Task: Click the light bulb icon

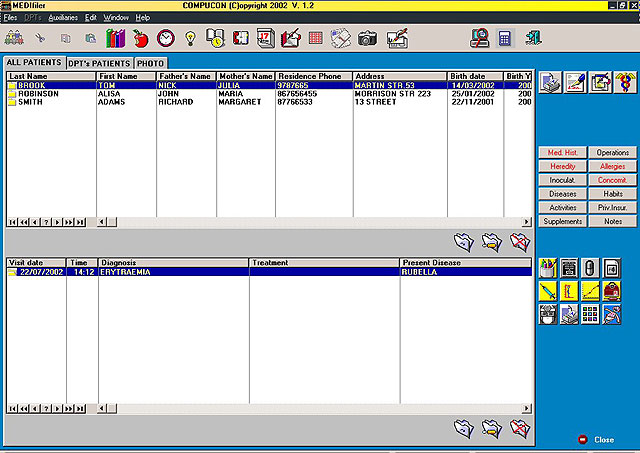Action: pyautogui.click(x=190, y=38)
